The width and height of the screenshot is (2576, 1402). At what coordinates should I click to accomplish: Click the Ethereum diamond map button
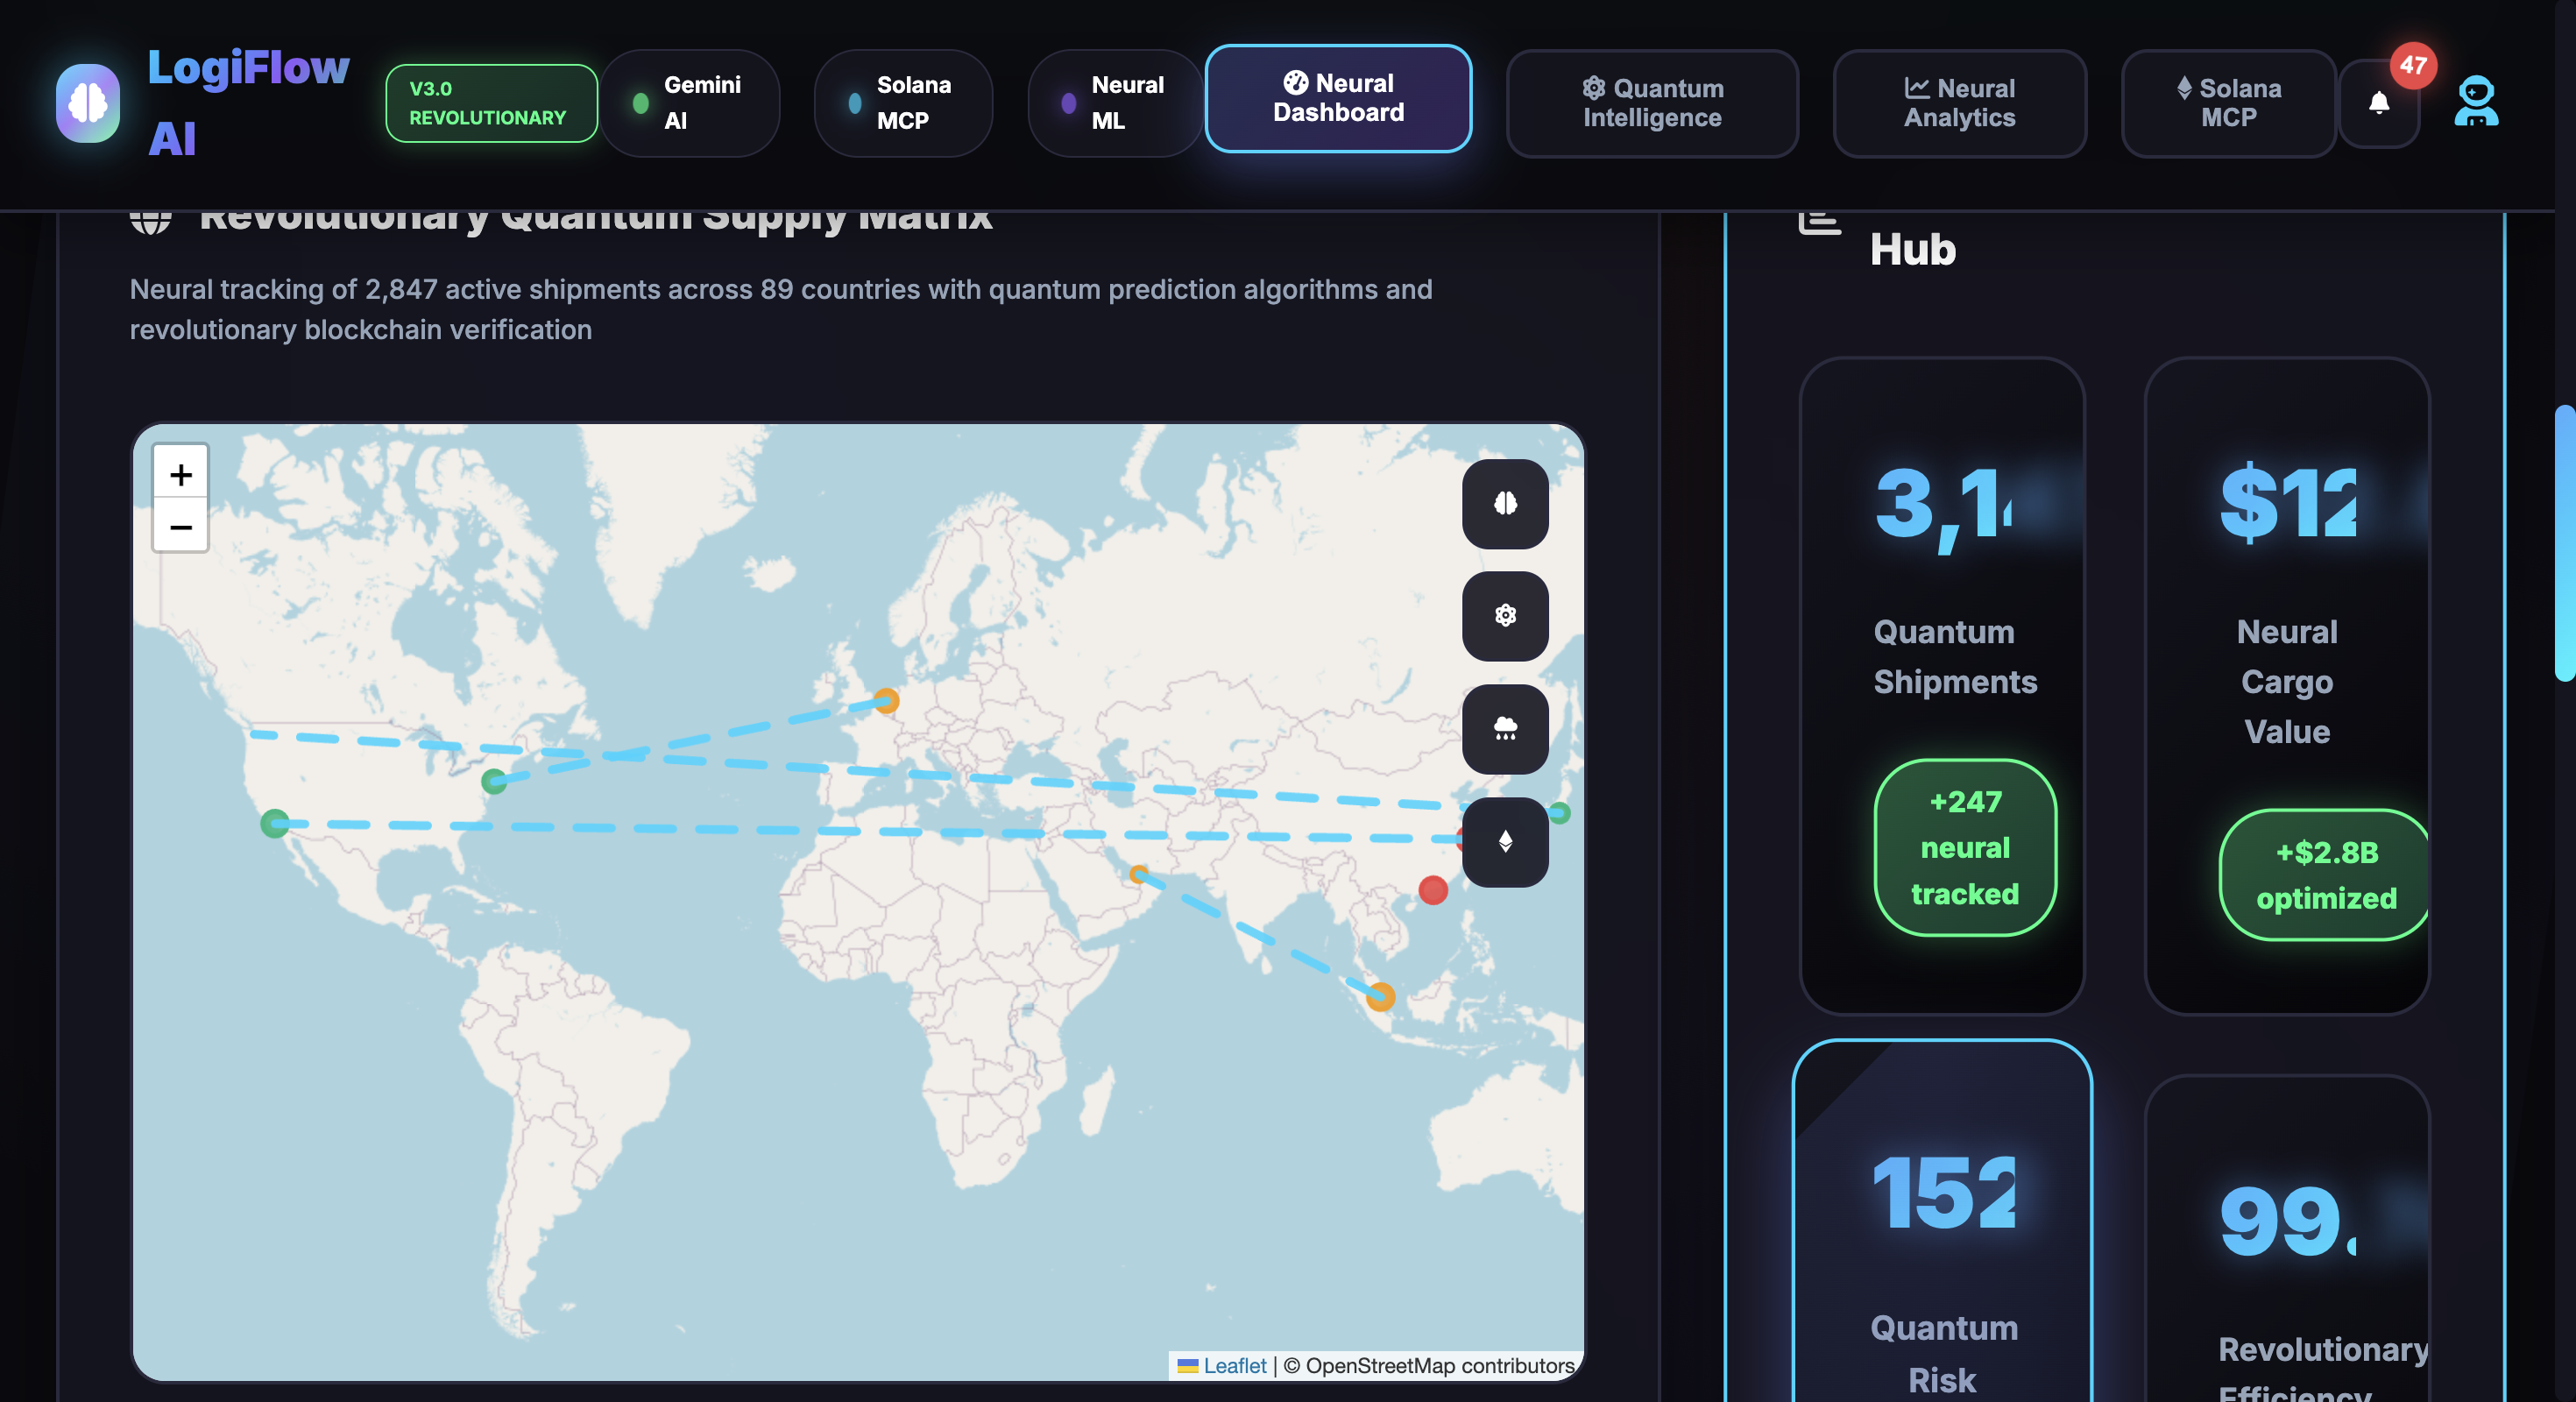(1505, 842)
